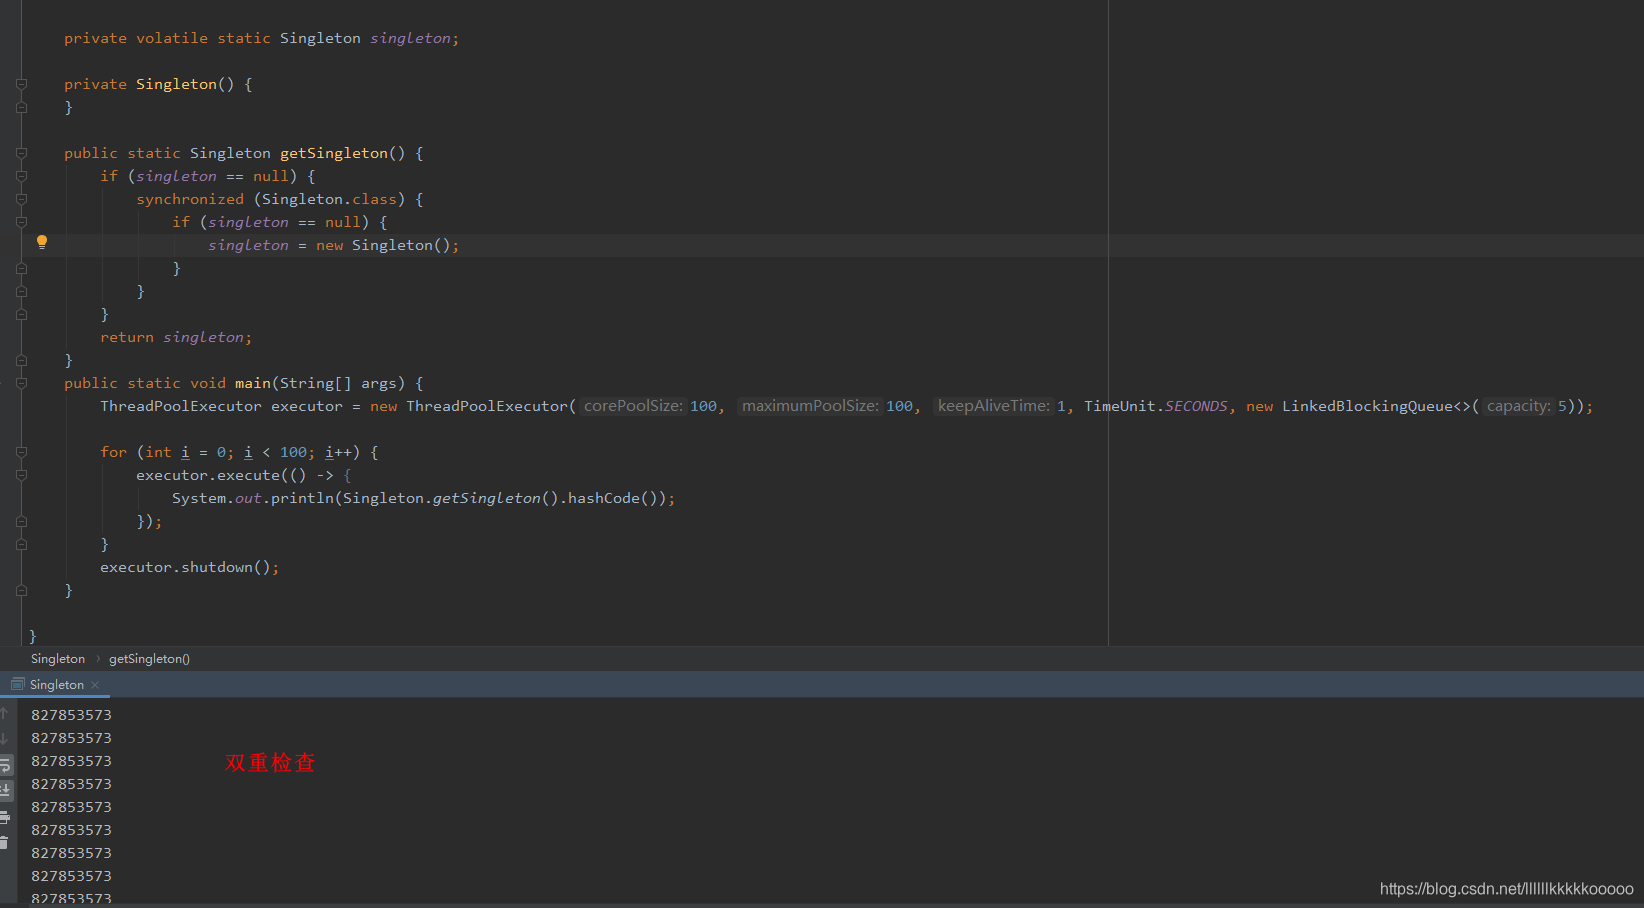Toggle soft-wrap in the run console
The width and height of the screenshot is (1644, 908).
[5, 765]
